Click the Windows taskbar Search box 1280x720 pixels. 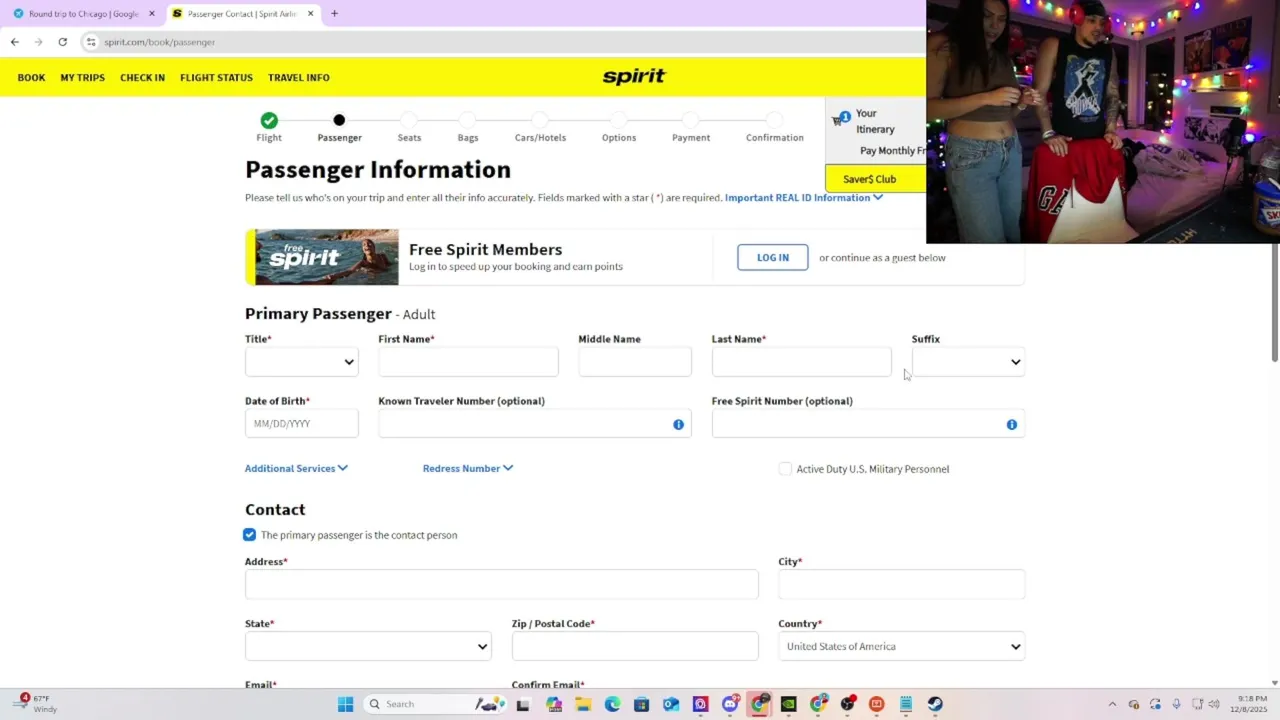tap(434, 704)
